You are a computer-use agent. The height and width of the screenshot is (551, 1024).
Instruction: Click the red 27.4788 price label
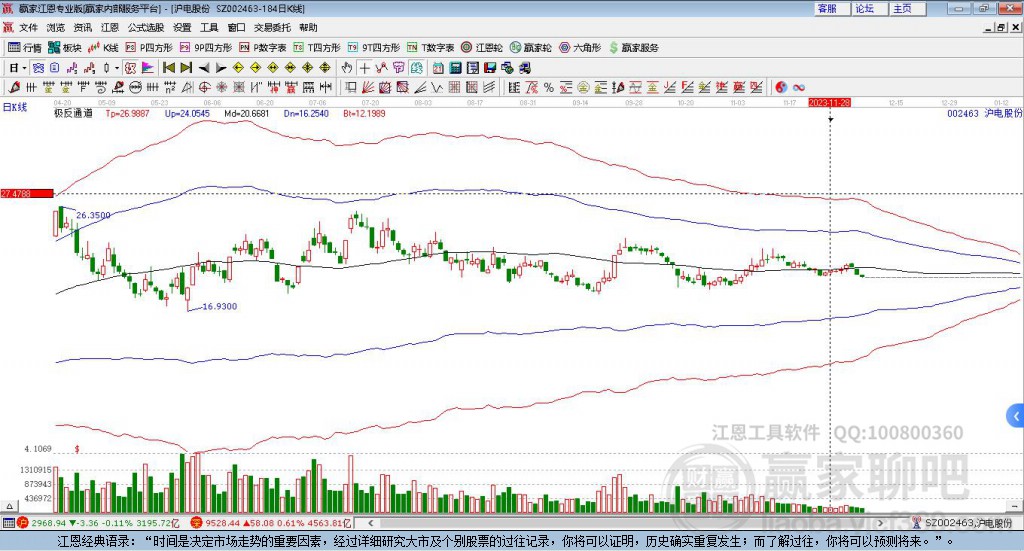tap(27, 193)
